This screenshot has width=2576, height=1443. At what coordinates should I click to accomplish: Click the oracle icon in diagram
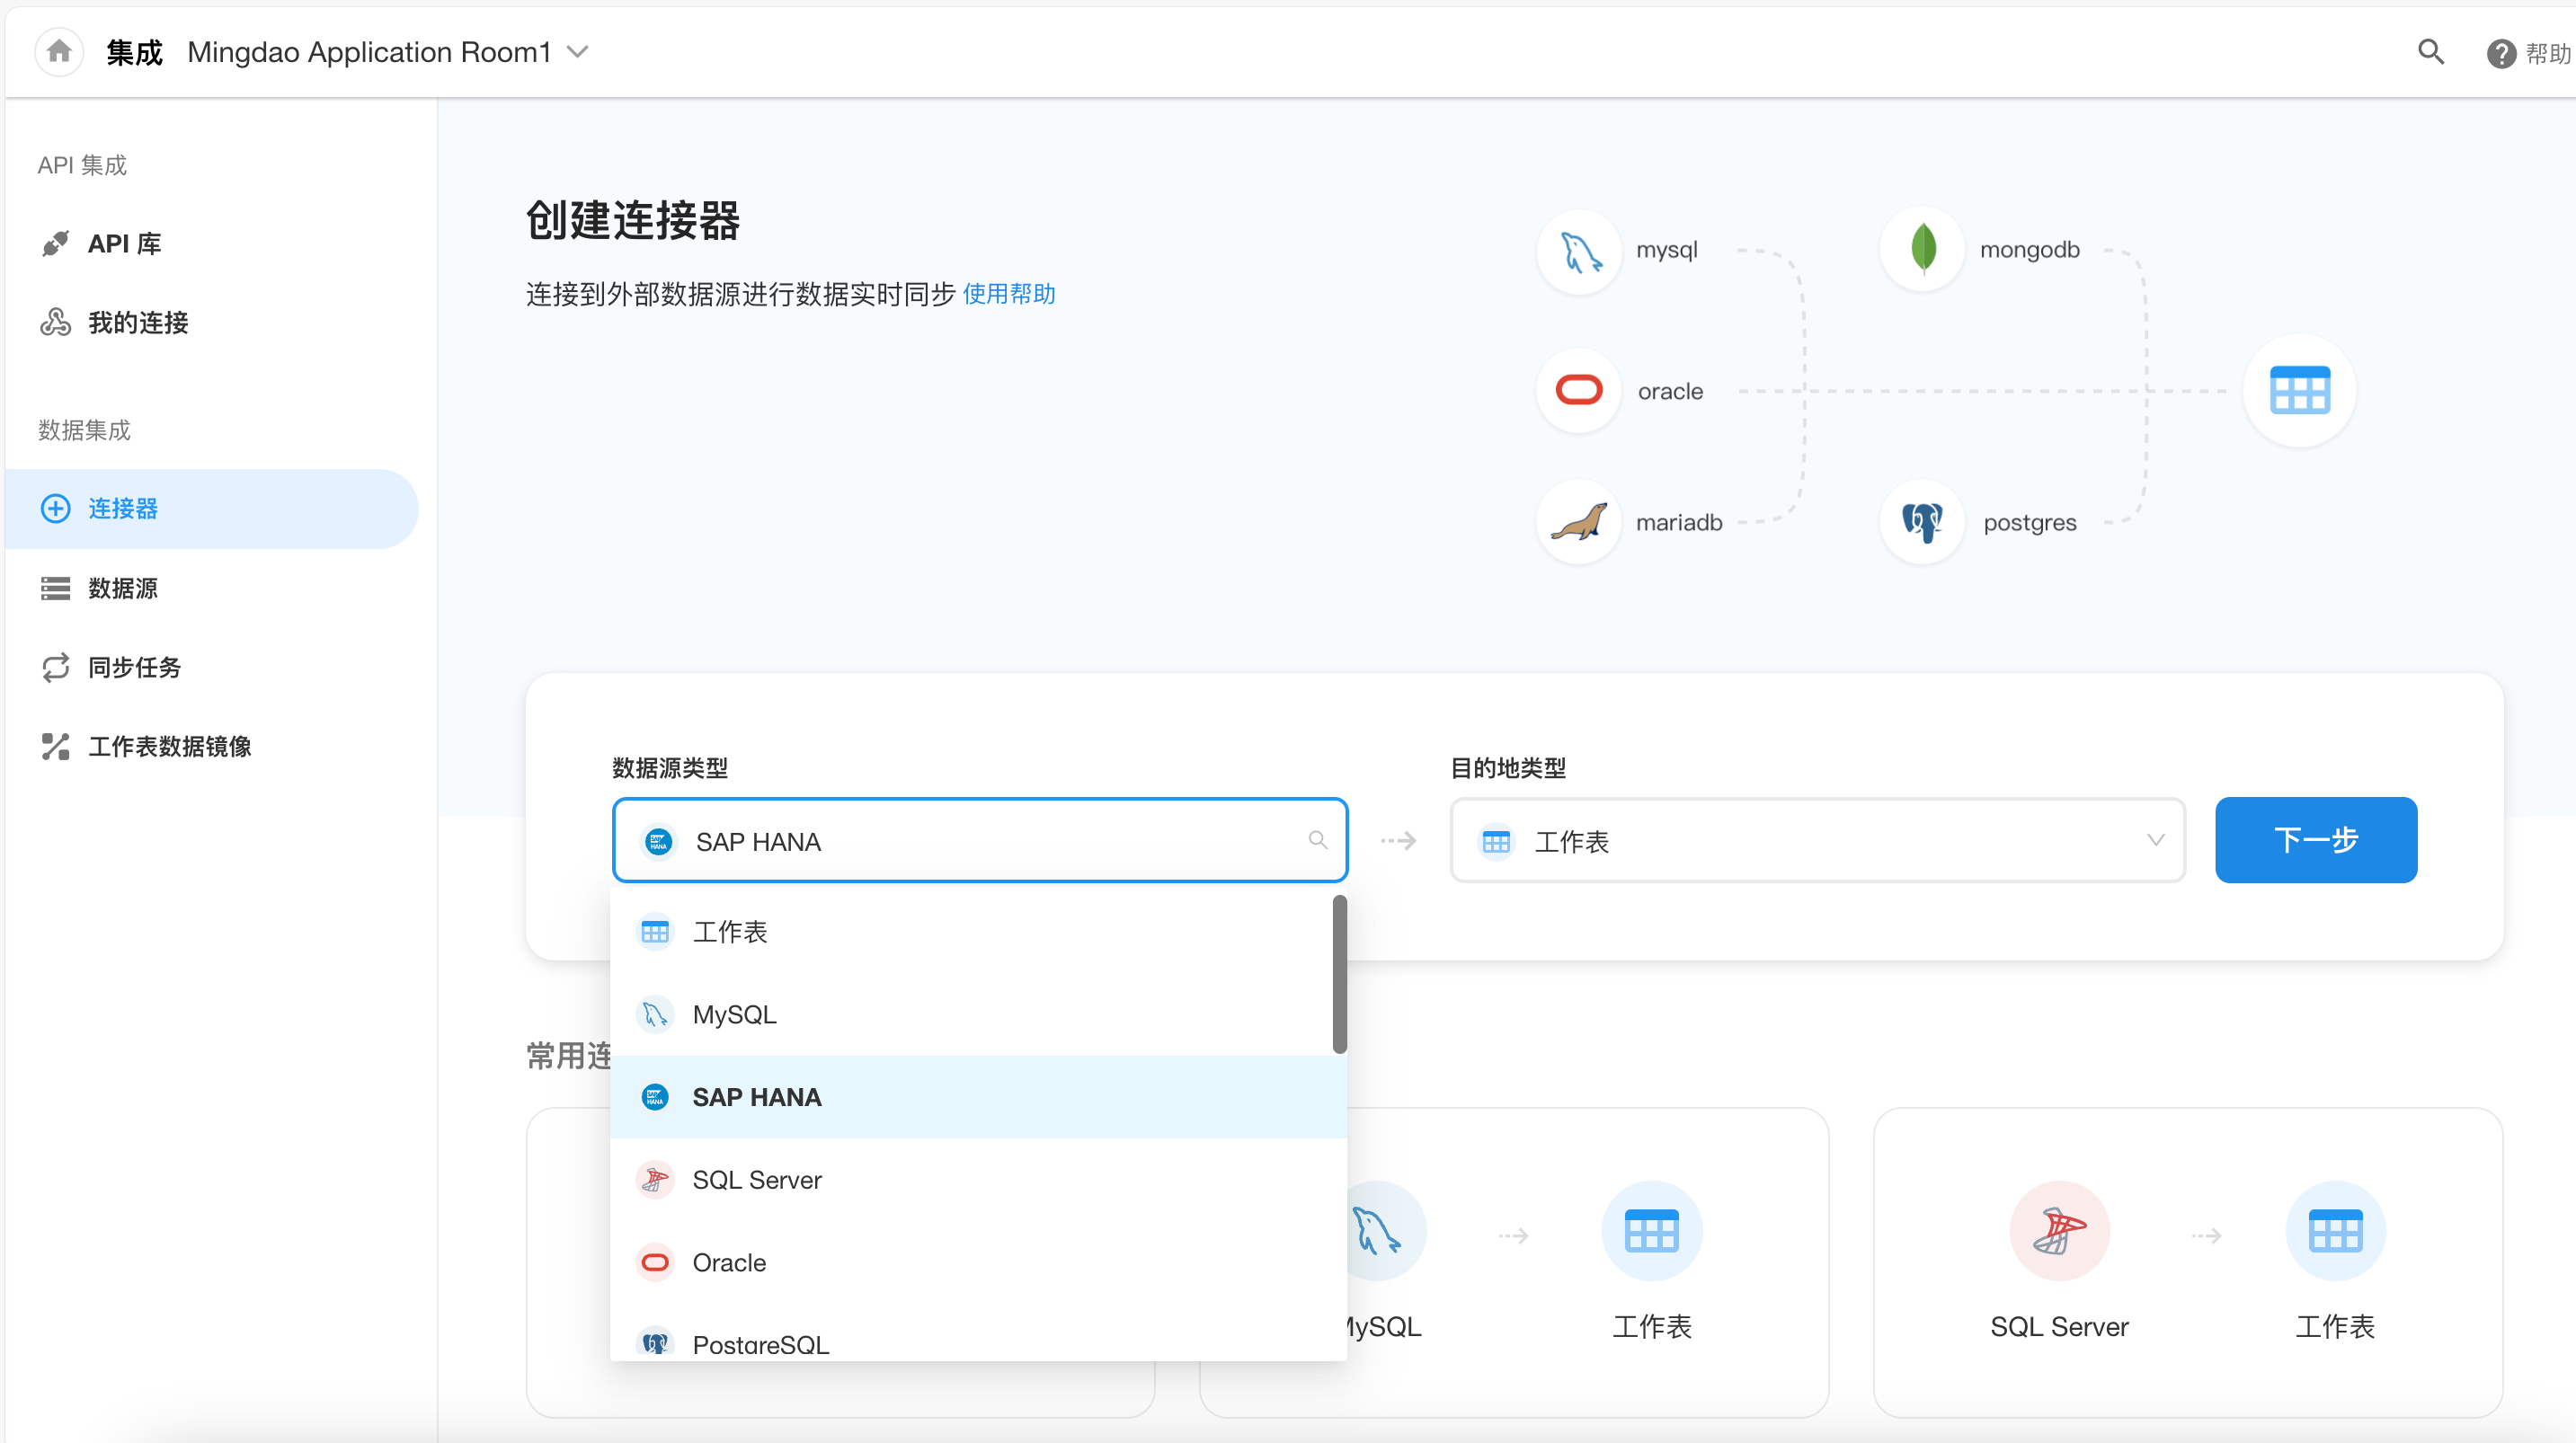click(1579, 390)
